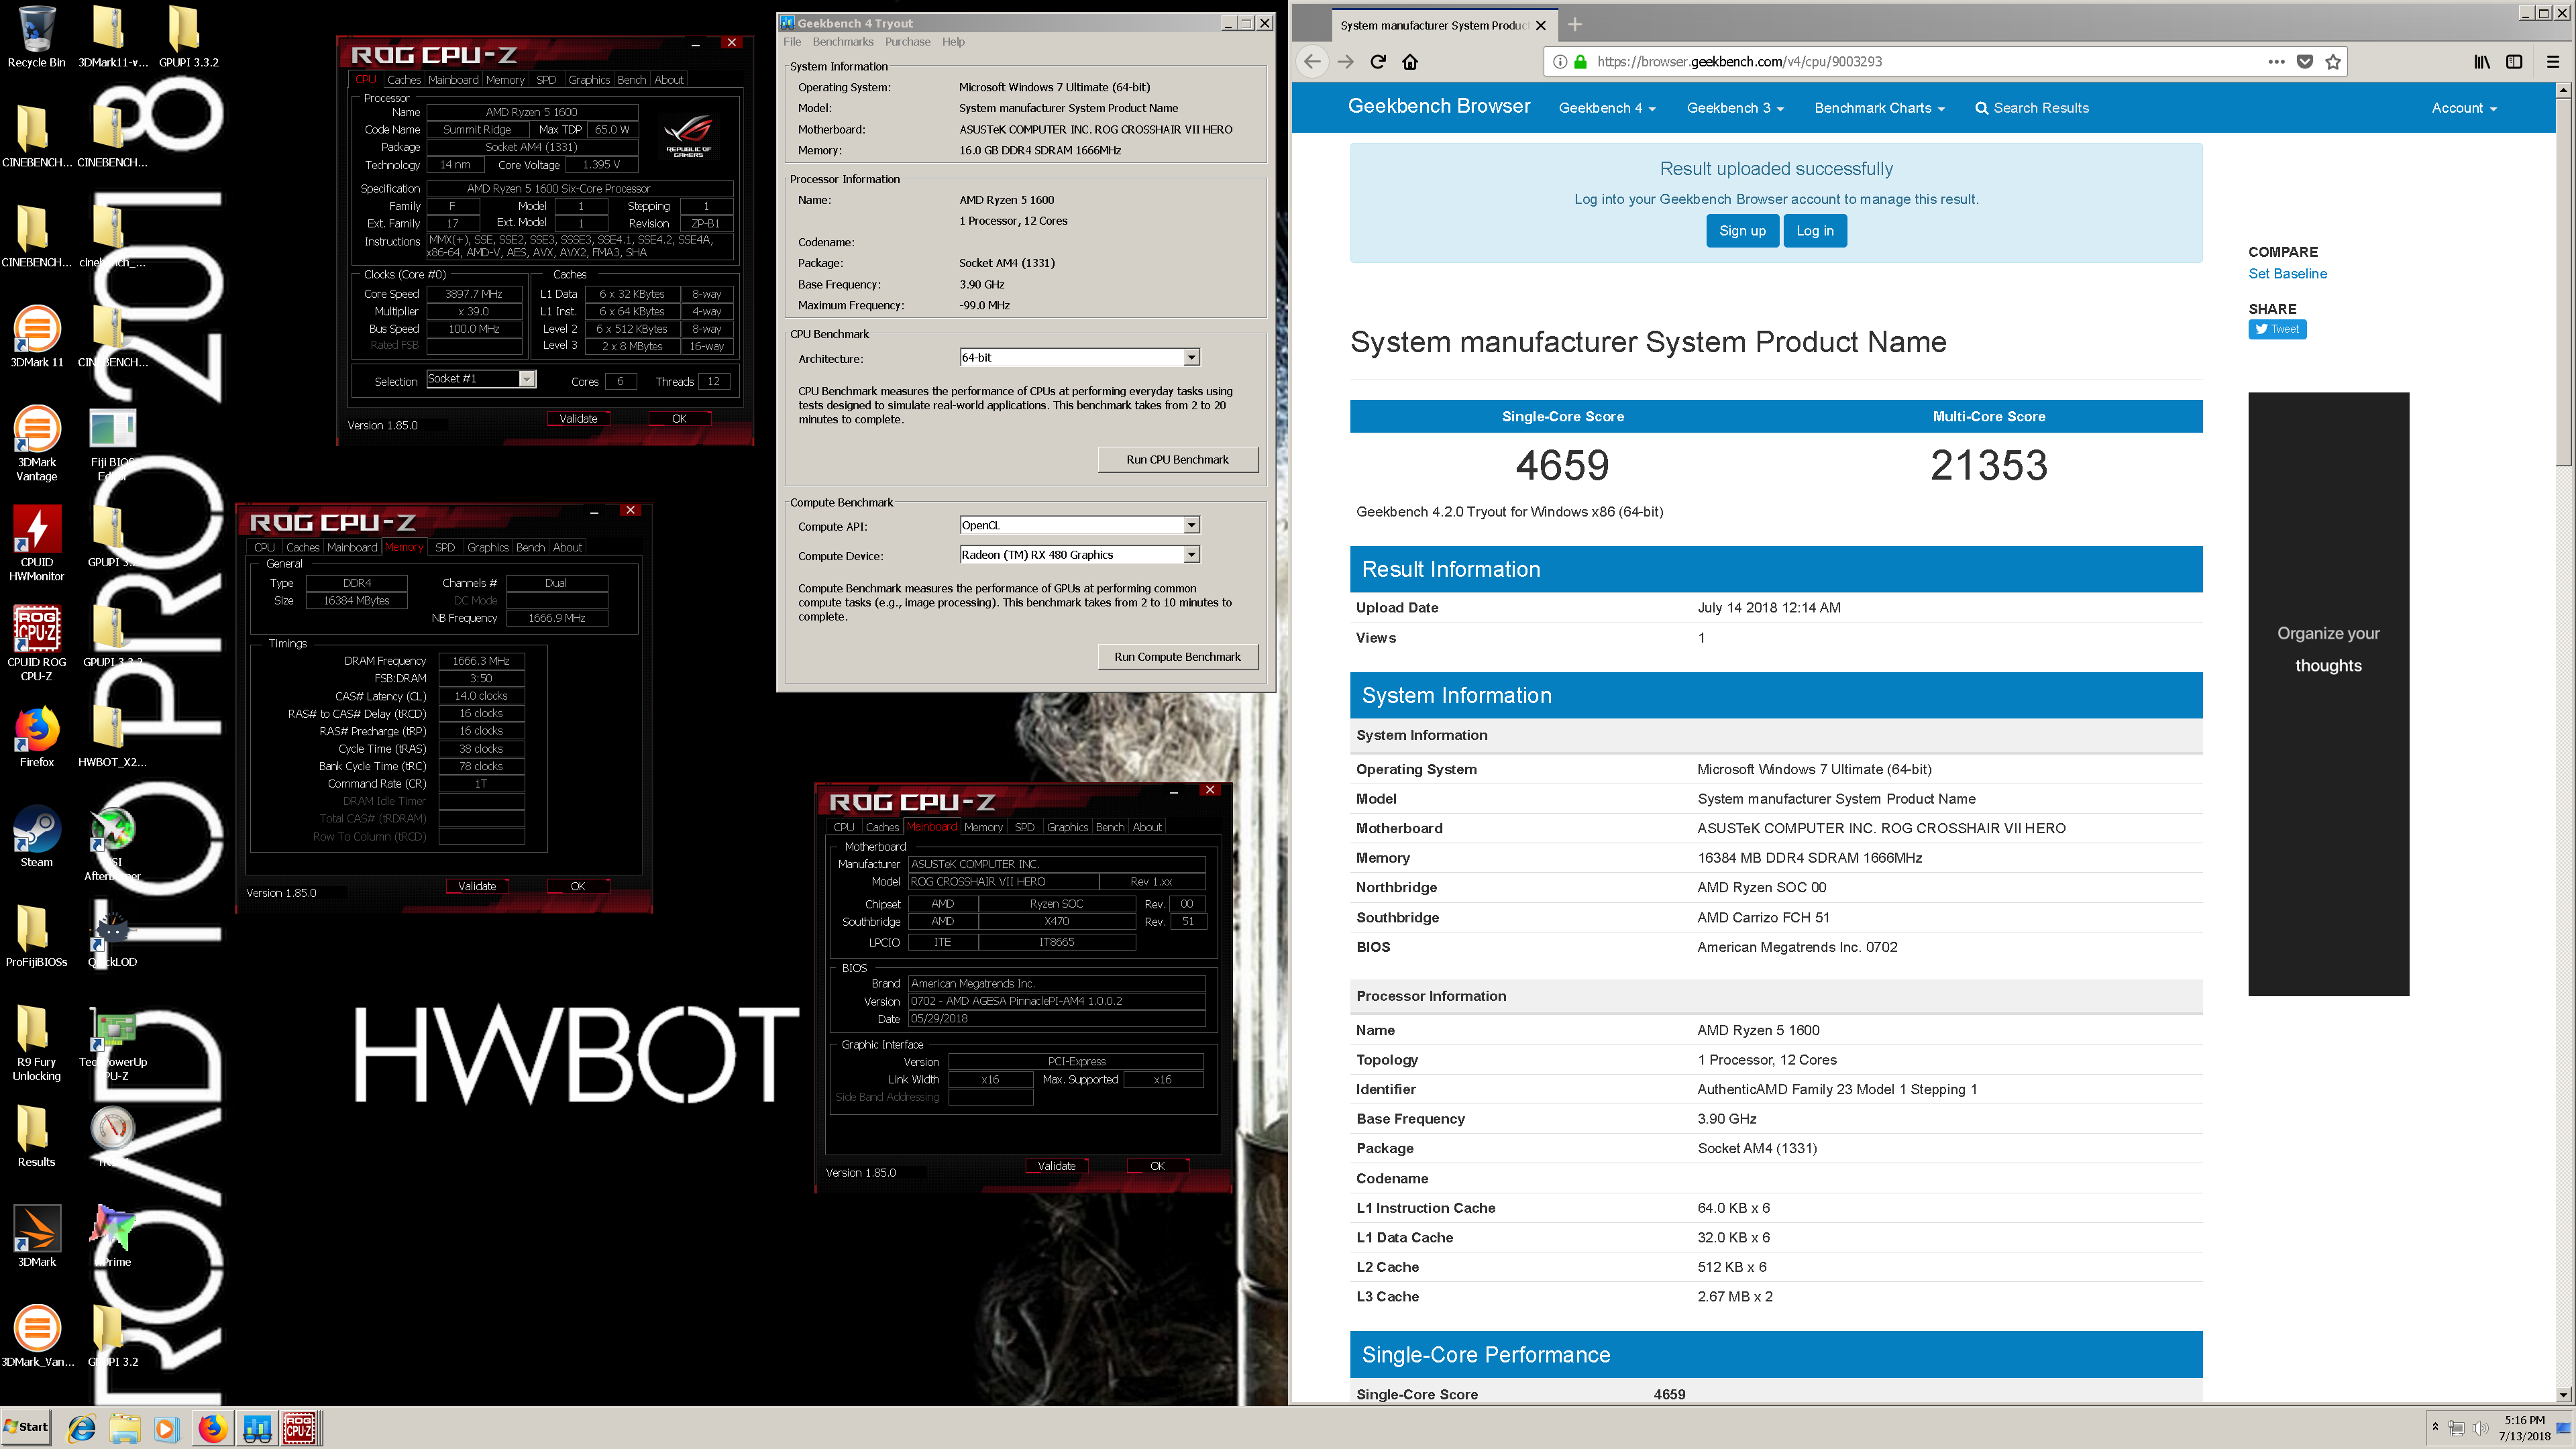Toggle Firefox sidebar icon
The height and width of the screenshot is (1449, 2576).
click(x=2514, y=62)
